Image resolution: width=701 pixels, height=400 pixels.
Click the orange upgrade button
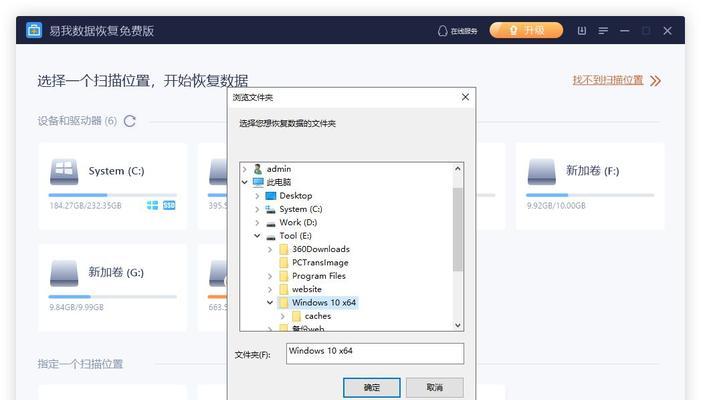pos(526,30)
